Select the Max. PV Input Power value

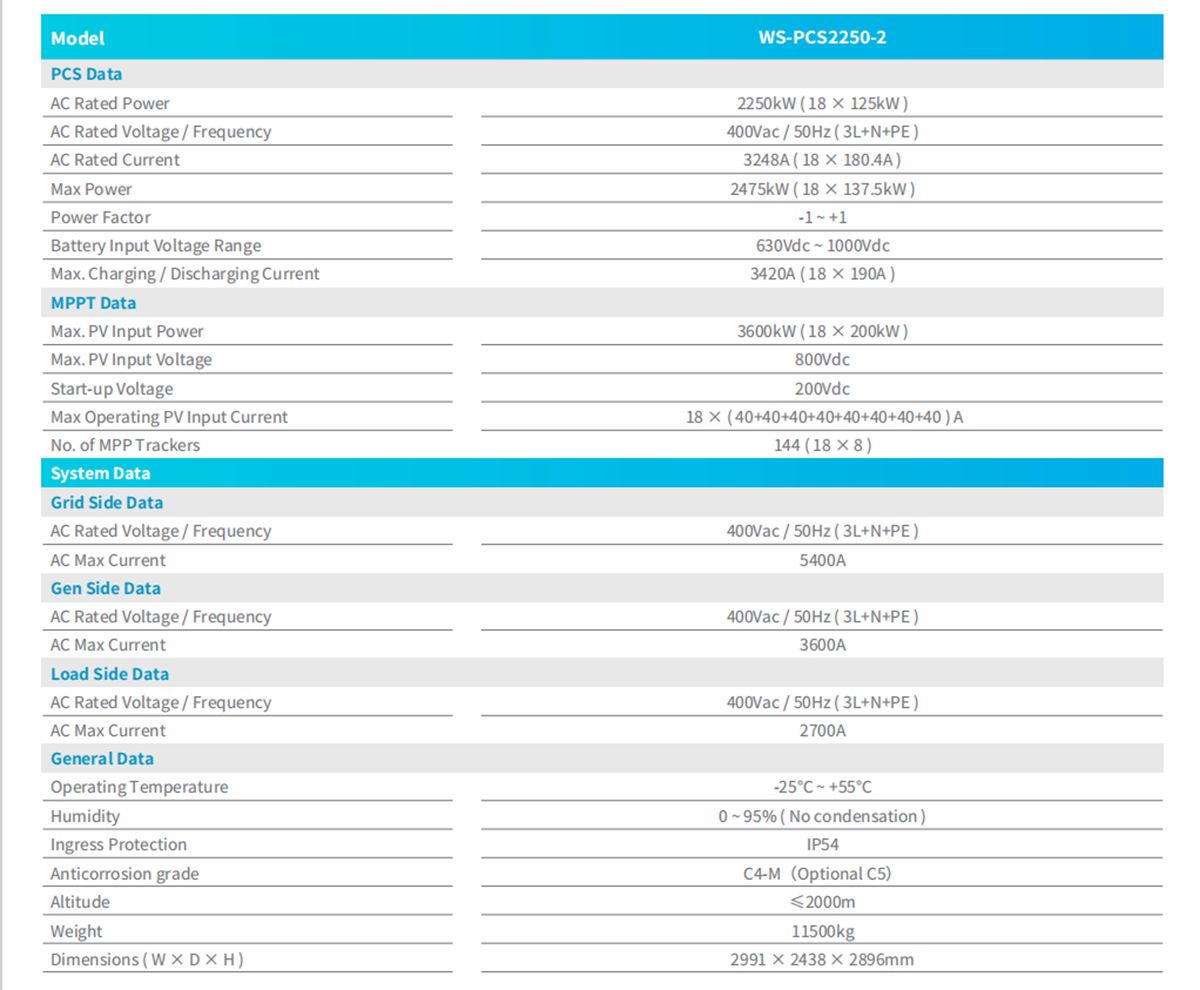(x=822, y=331)
